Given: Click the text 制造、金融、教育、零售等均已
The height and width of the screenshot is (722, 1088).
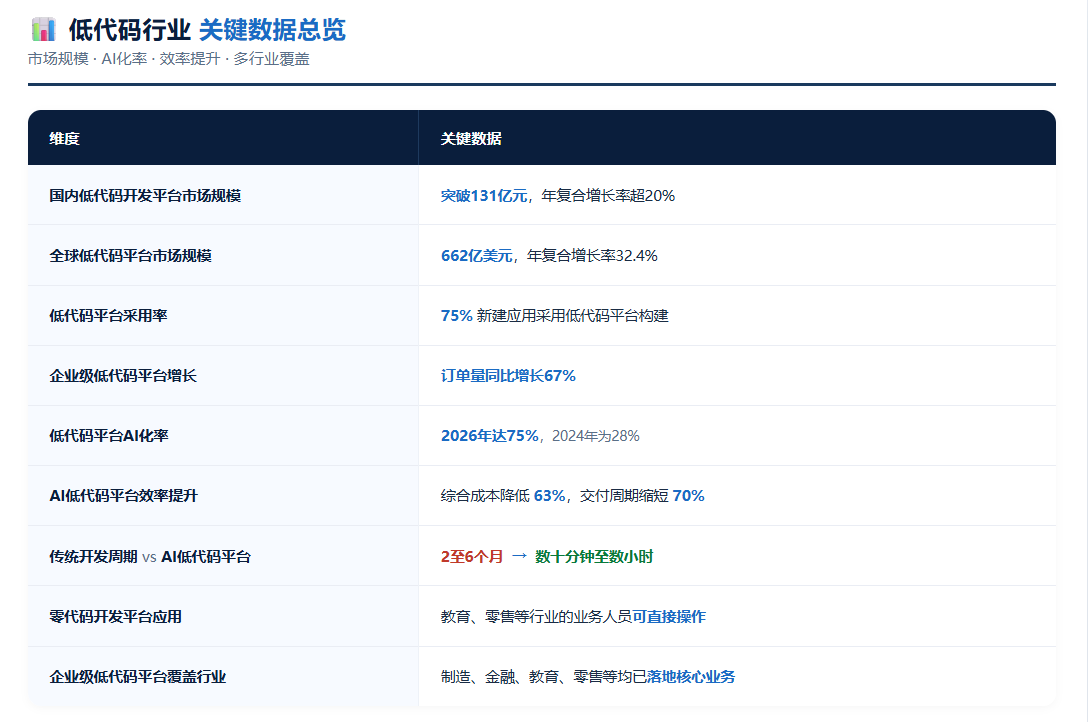Looking at the screenshot, I should point(543,677).
